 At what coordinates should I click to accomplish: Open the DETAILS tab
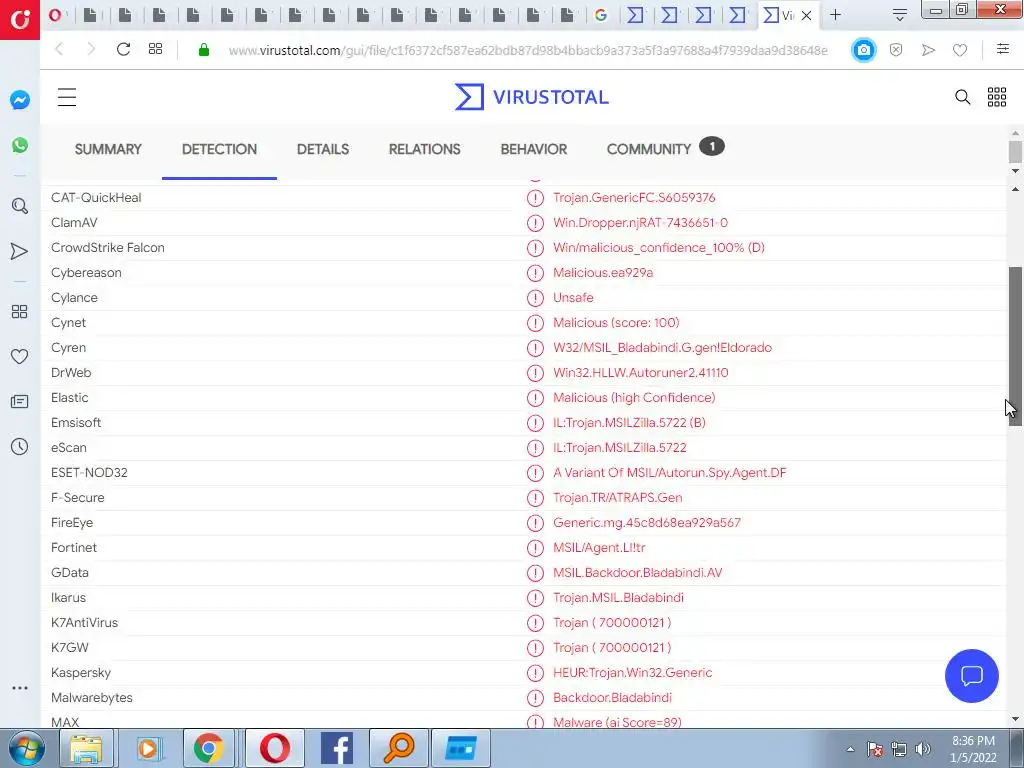(x=323, y=150)
